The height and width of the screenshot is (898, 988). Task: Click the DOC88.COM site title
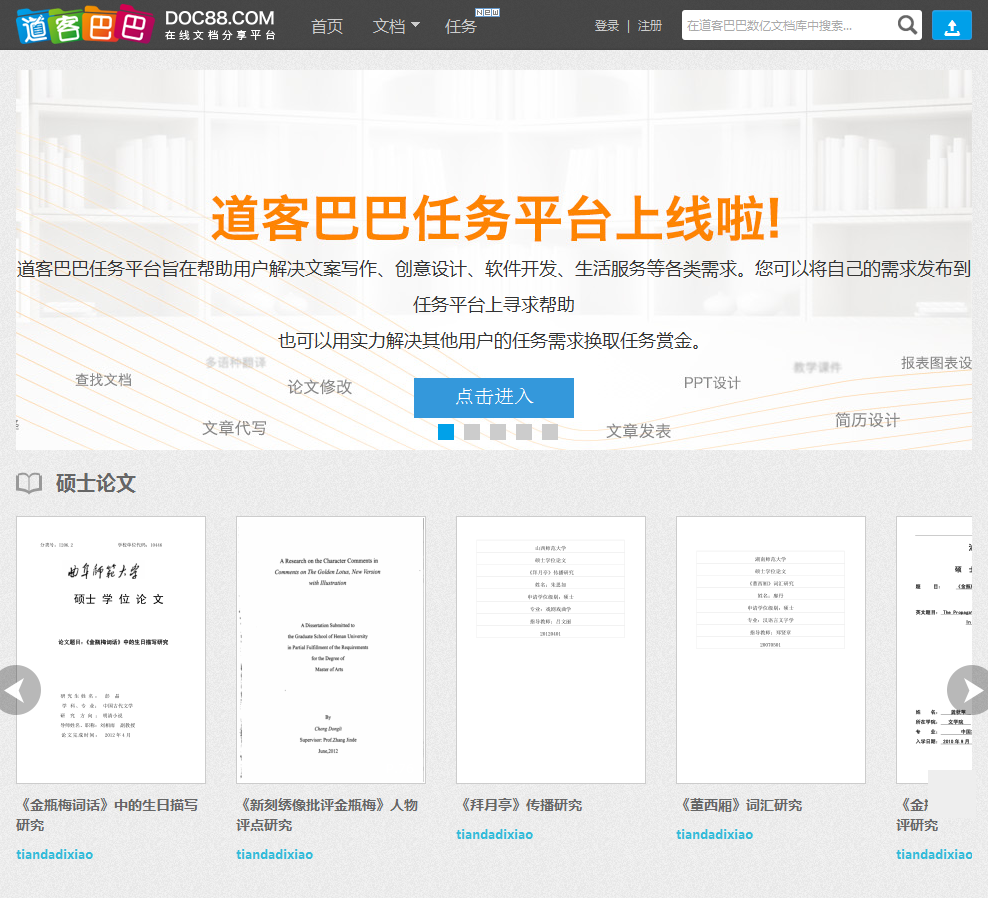(x=219, y=18)
